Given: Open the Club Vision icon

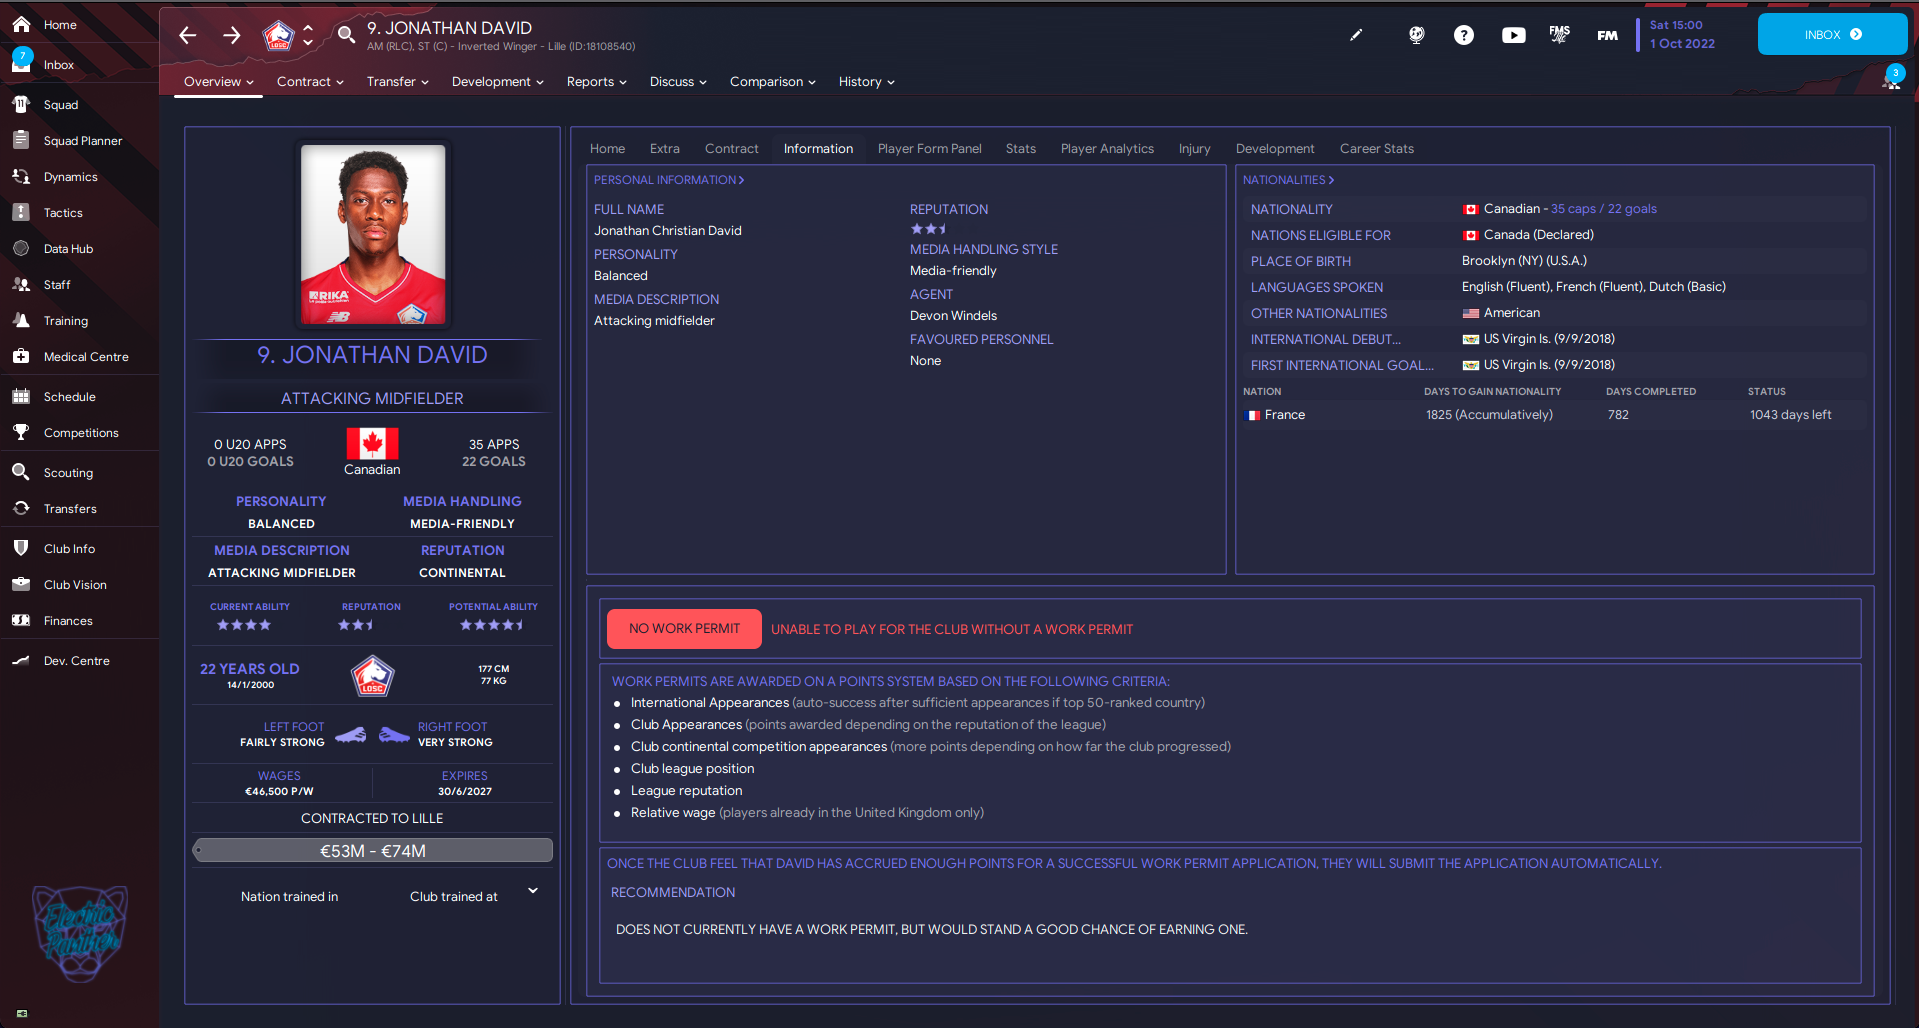Looking at the screenshot, I should [21, 584].
